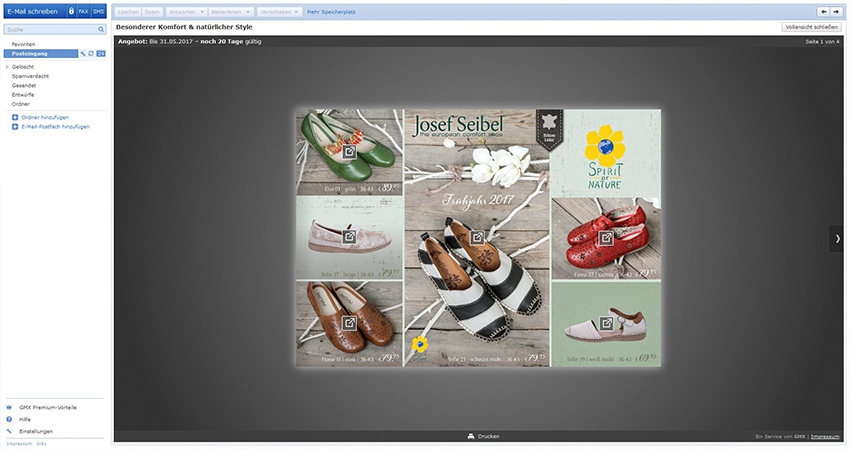Open link icon on green shoes

point(350,151)
